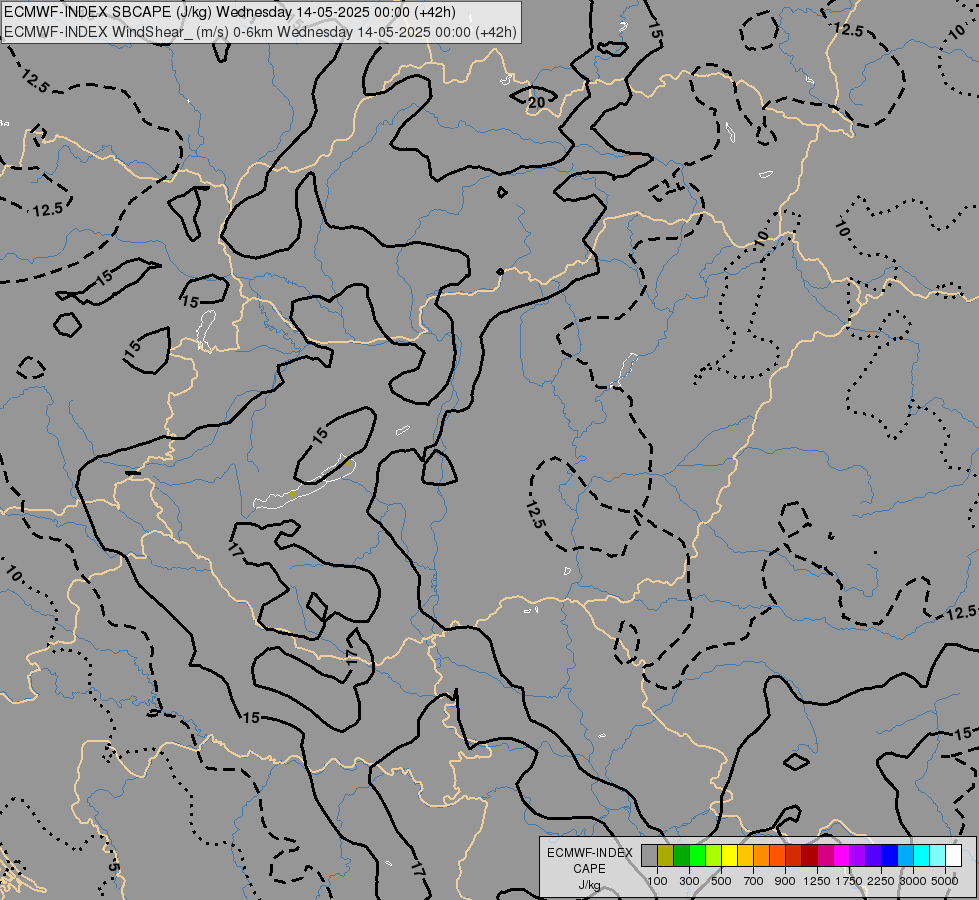Pick the lime yellow-green swatch before 500
Viewport: 979px width, 900px height.
(x=714, y=856)
